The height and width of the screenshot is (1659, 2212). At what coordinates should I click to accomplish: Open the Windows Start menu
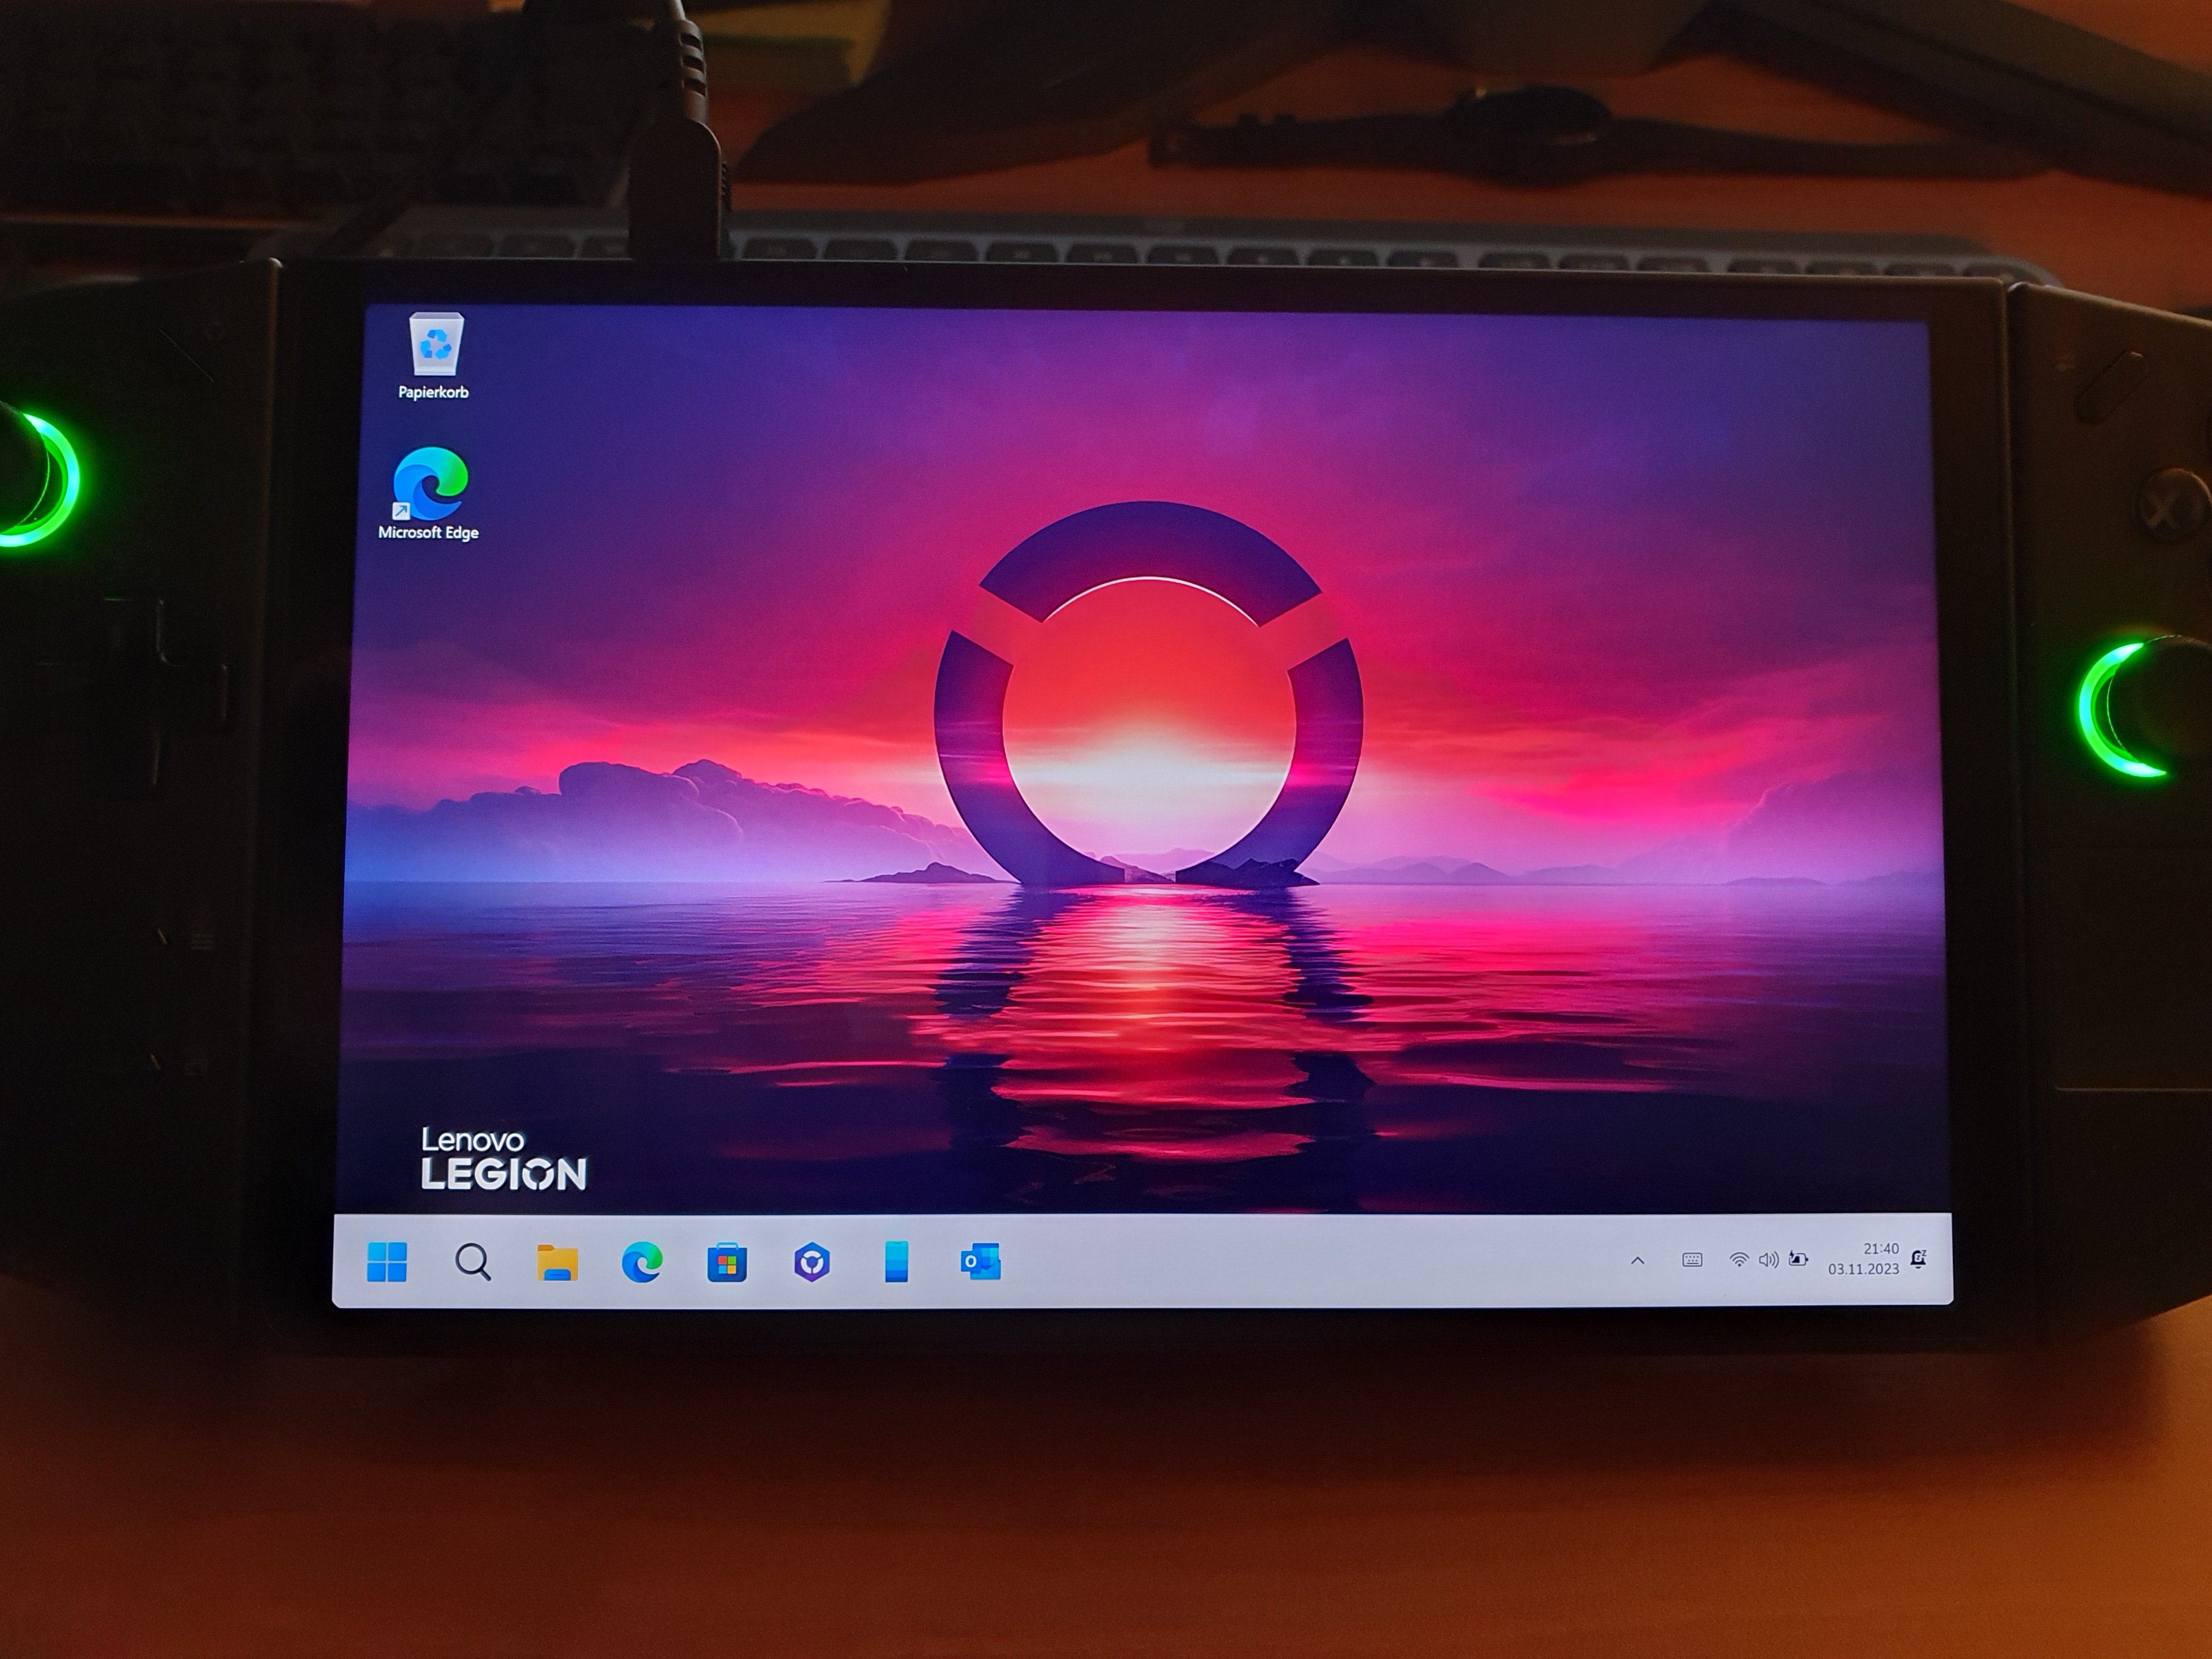(x=387, y=1261)
